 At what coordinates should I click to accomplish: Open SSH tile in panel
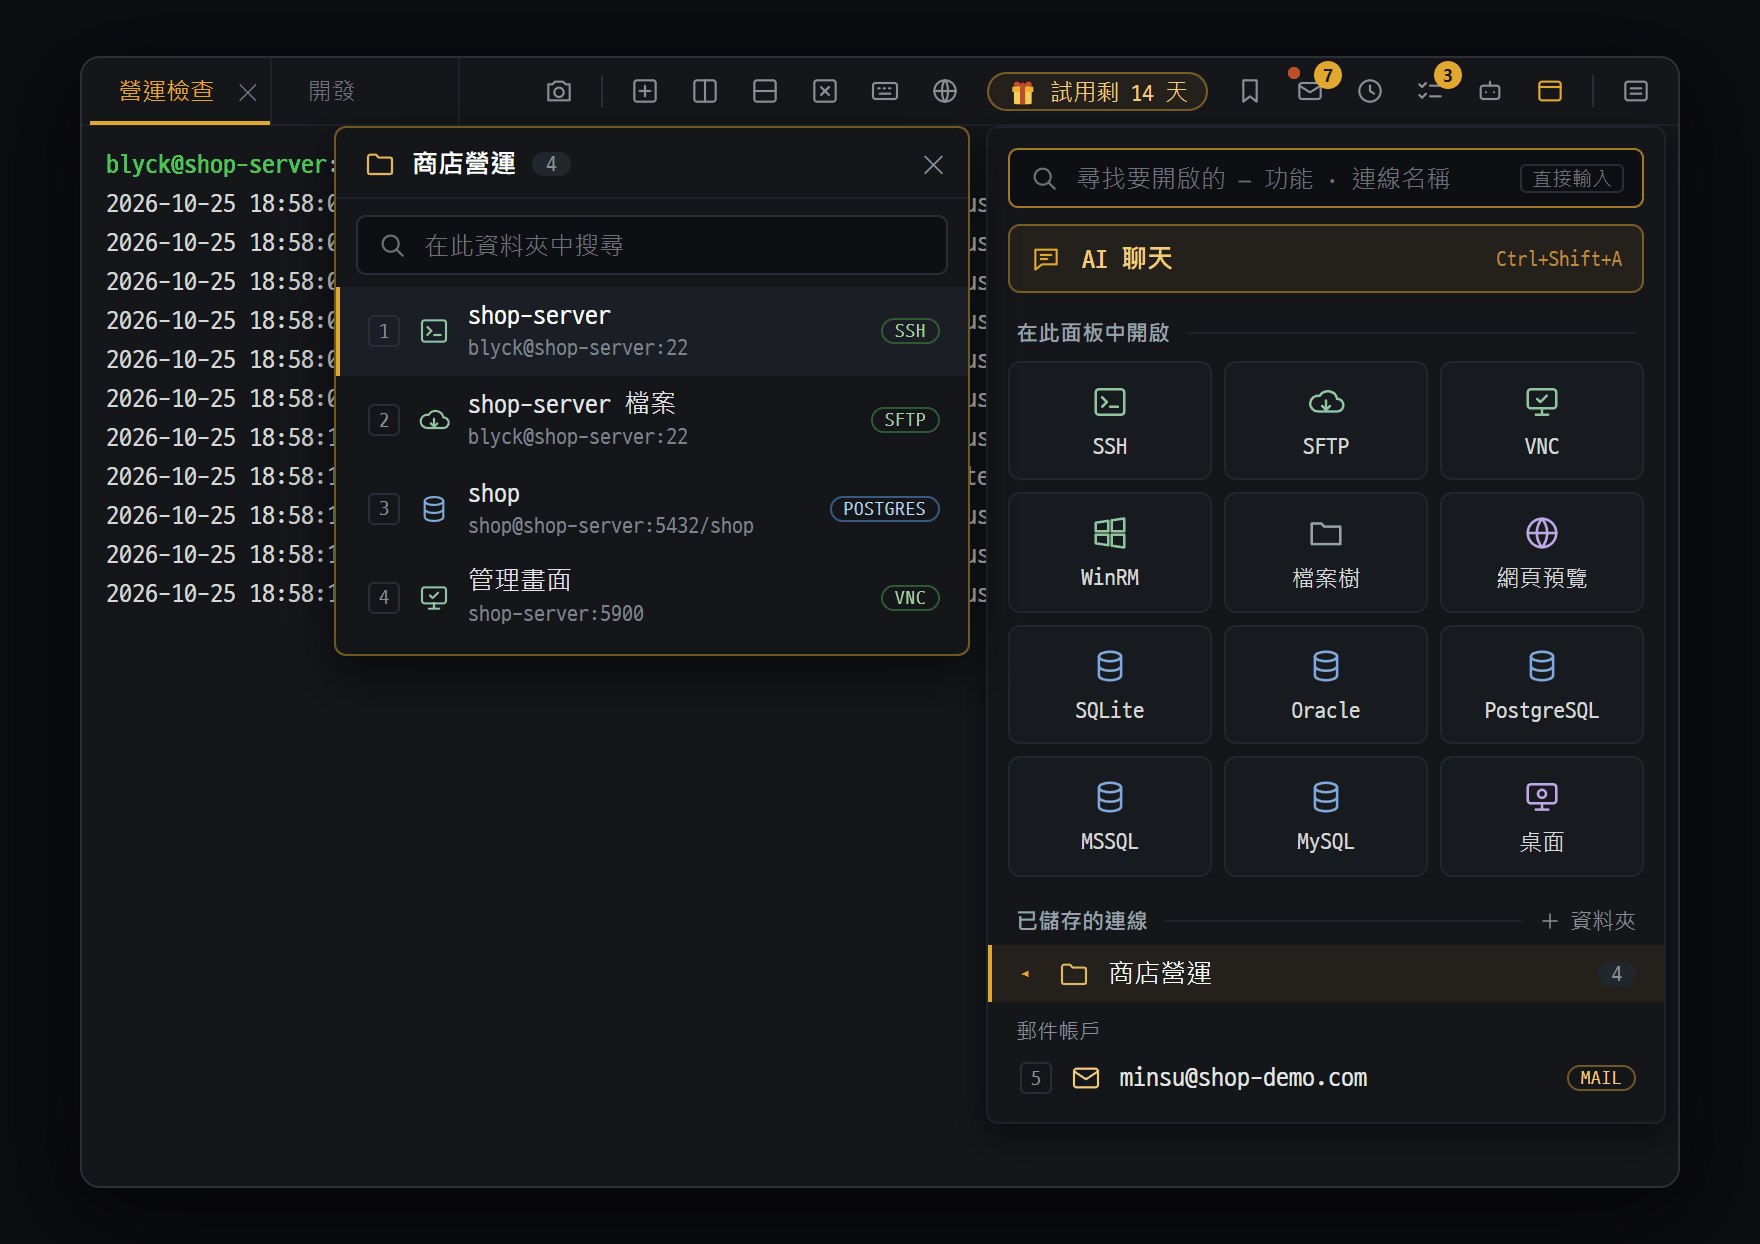pyautogui.click(x=1110, y=421)
